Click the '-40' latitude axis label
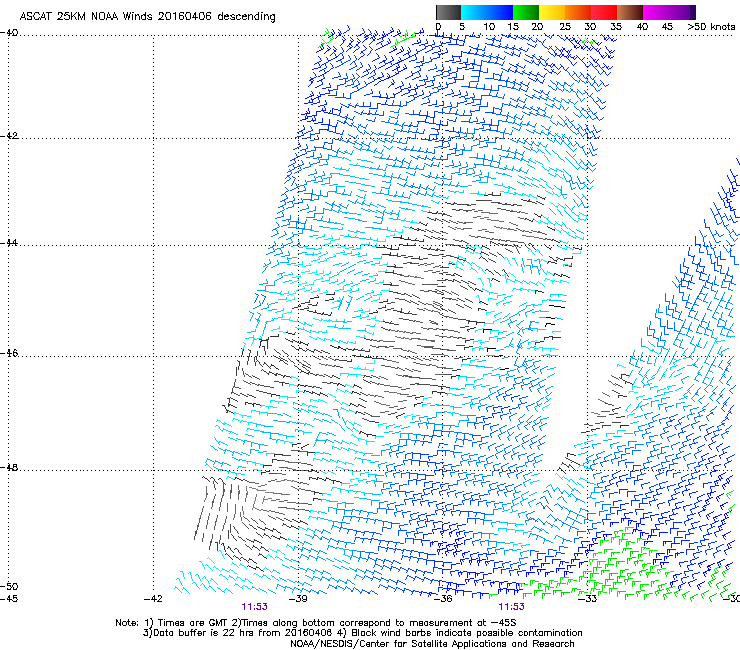This screenshot has width=740, height=650. [x=9, y=33]
